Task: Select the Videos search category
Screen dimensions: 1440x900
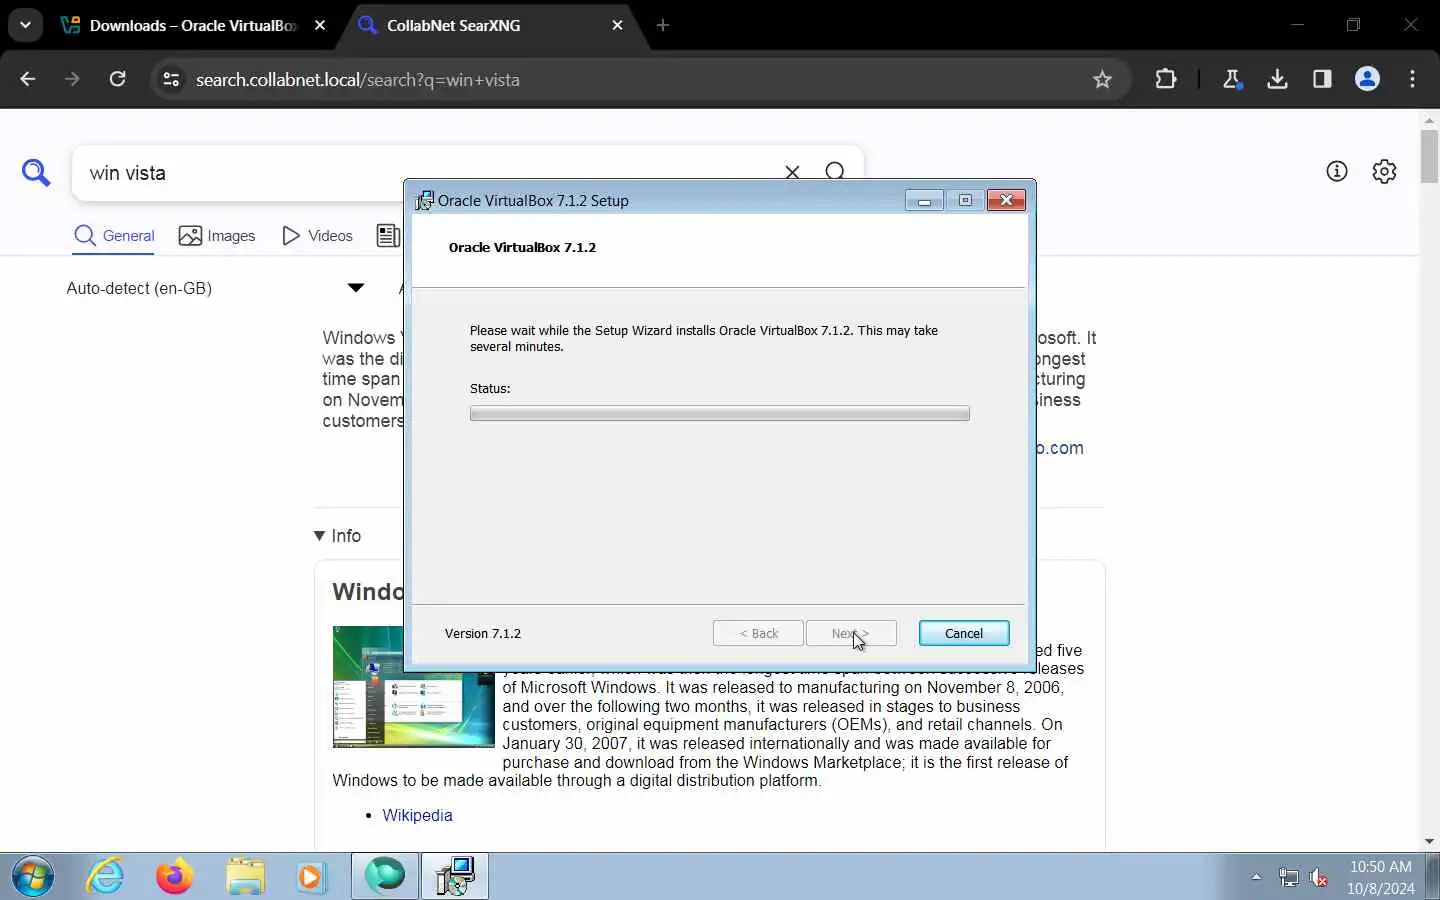Action: (x=318, y=236)
